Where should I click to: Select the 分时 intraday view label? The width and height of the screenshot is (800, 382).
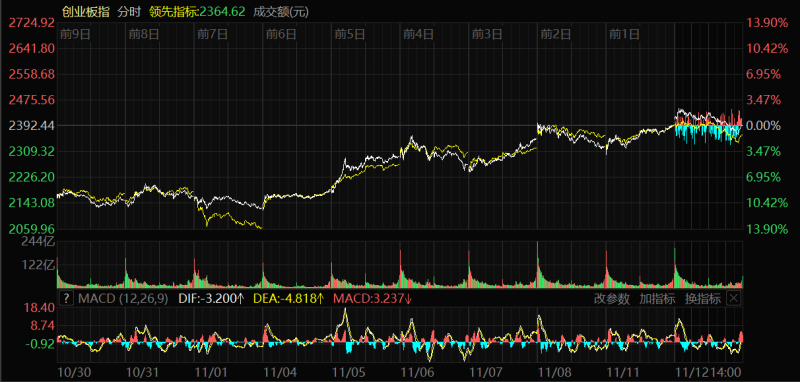tap(129, 11)
